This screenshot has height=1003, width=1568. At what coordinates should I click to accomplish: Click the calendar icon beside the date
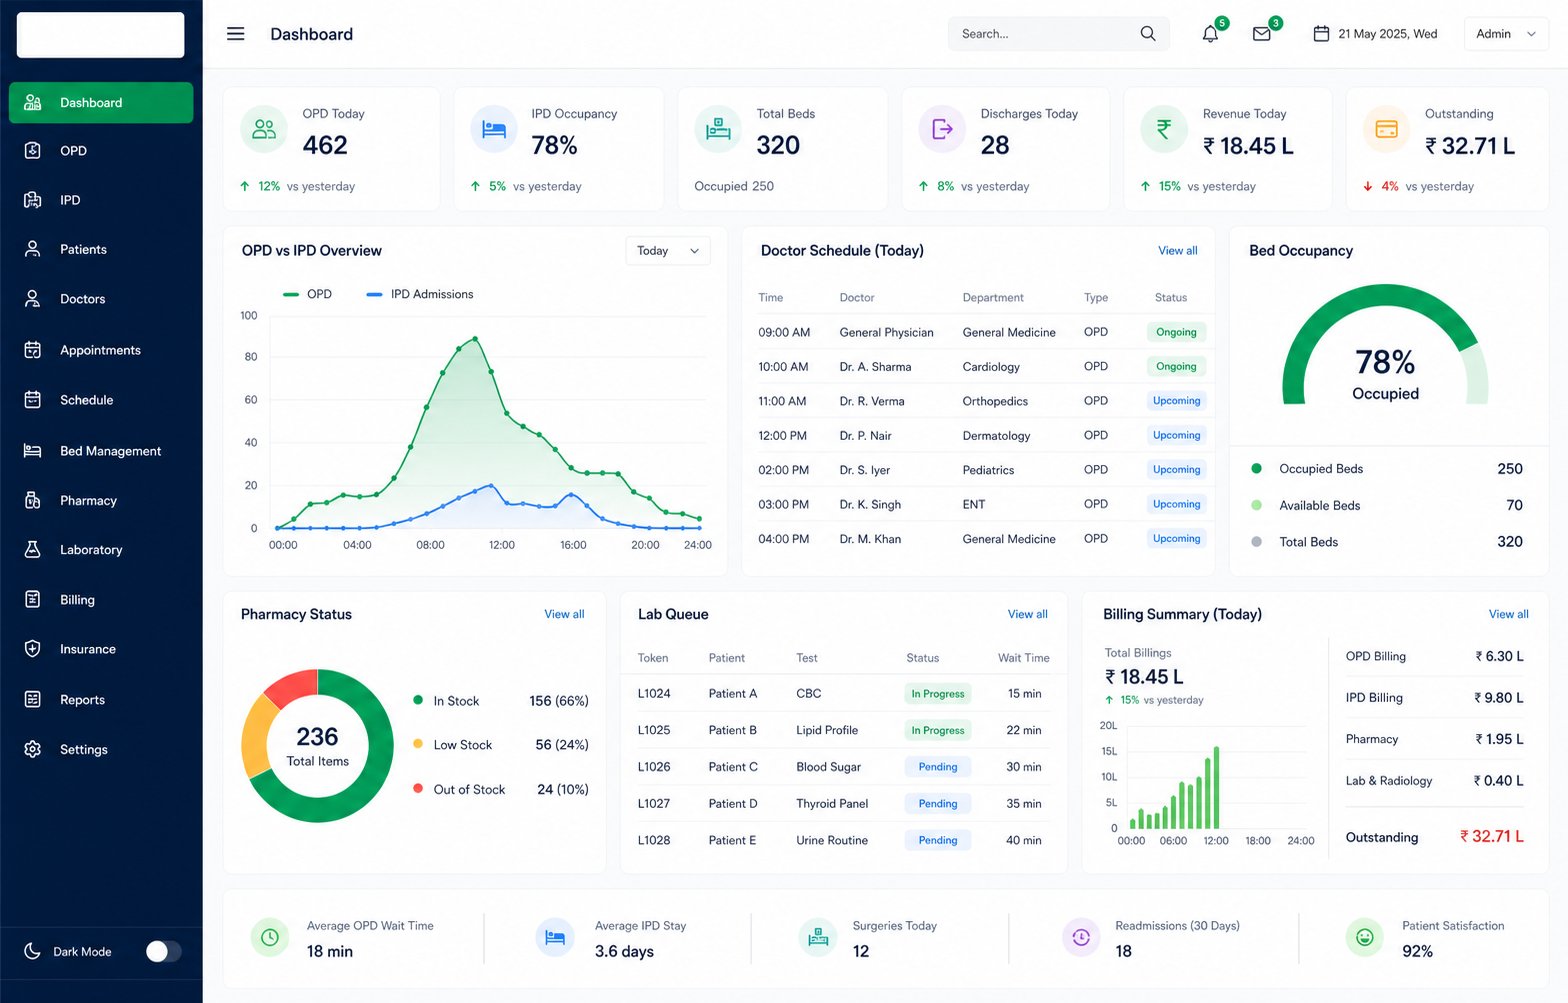(x=1321, y=34)
